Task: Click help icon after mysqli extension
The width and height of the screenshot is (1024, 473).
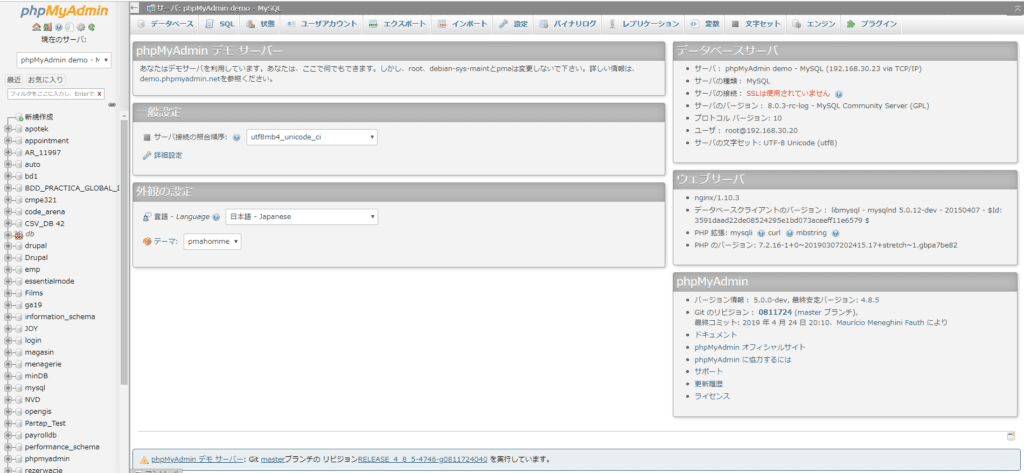Action: tap(761, 233)
